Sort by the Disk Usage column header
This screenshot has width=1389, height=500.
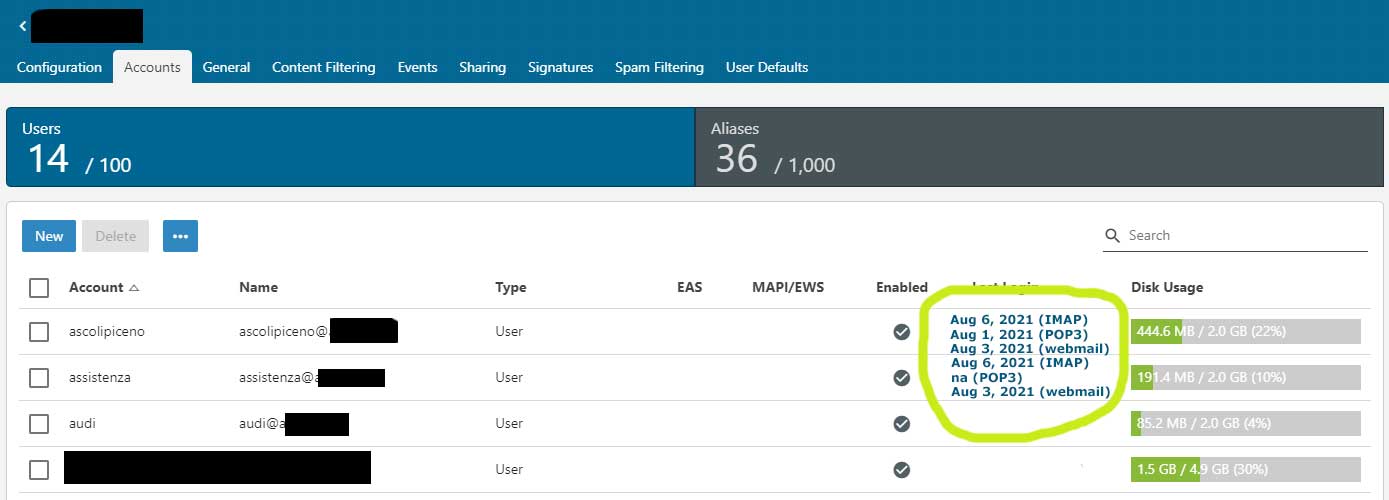(x=1166, y=288)
